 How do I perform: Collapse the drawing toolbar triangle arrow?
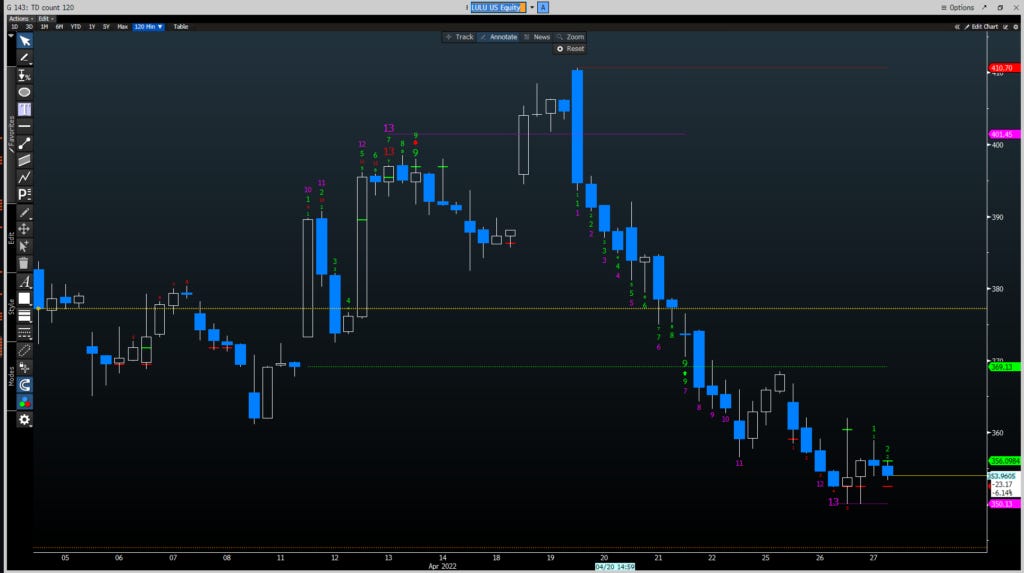(11, 35)
